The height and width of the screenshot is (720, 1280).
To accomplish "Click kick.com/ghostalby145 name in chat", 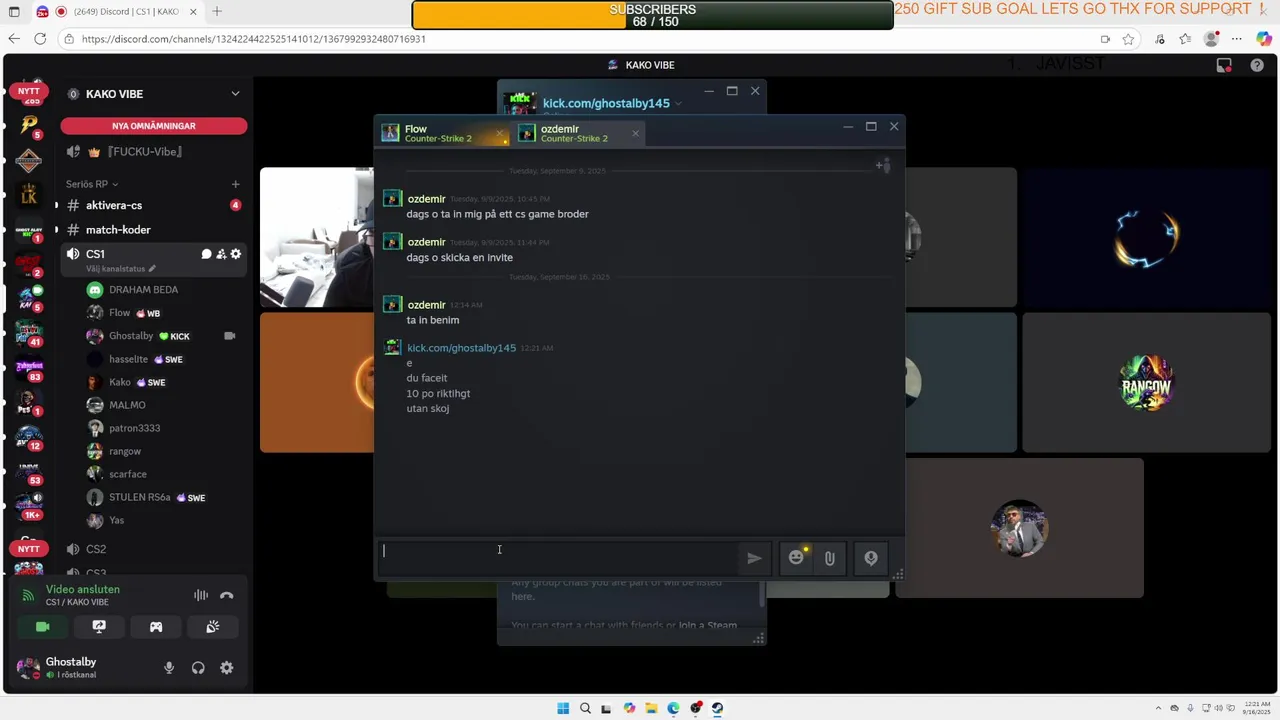I will pyautogui.click(x=461, y=348).
